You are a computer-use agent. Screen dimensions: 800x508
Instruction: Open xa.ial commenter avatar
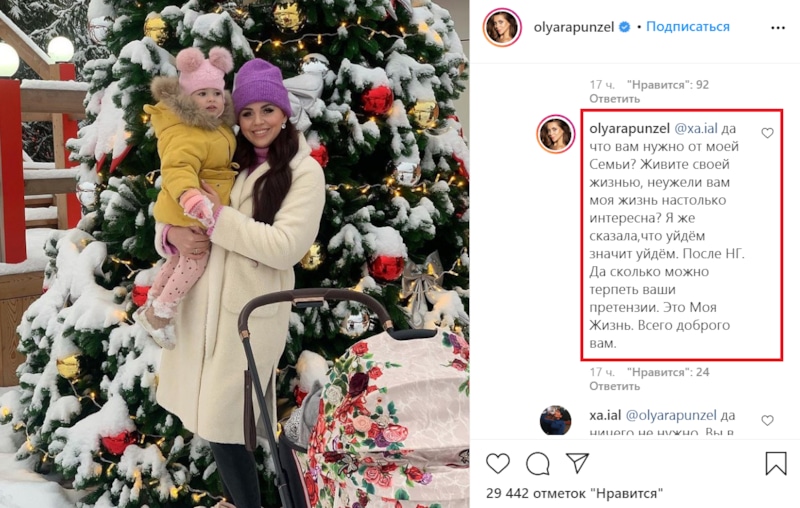pyautogui.click(x=555, y=420)
